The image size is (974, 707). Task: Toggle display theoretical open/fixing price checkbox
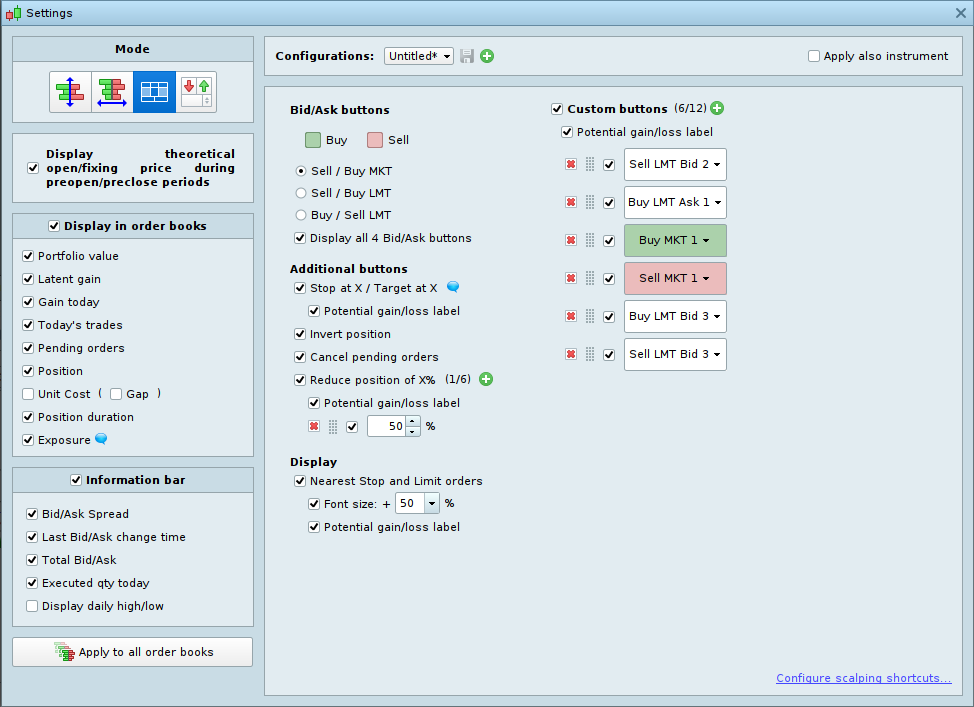(33, 168)
